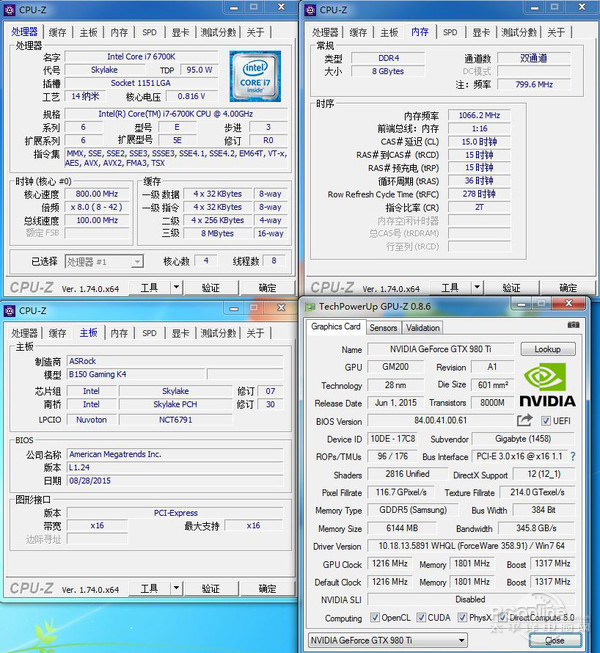Click the Close button in GPU-Z
Image resolution: width=600 pixels, height=653 pixels.
tap(555, 640)
